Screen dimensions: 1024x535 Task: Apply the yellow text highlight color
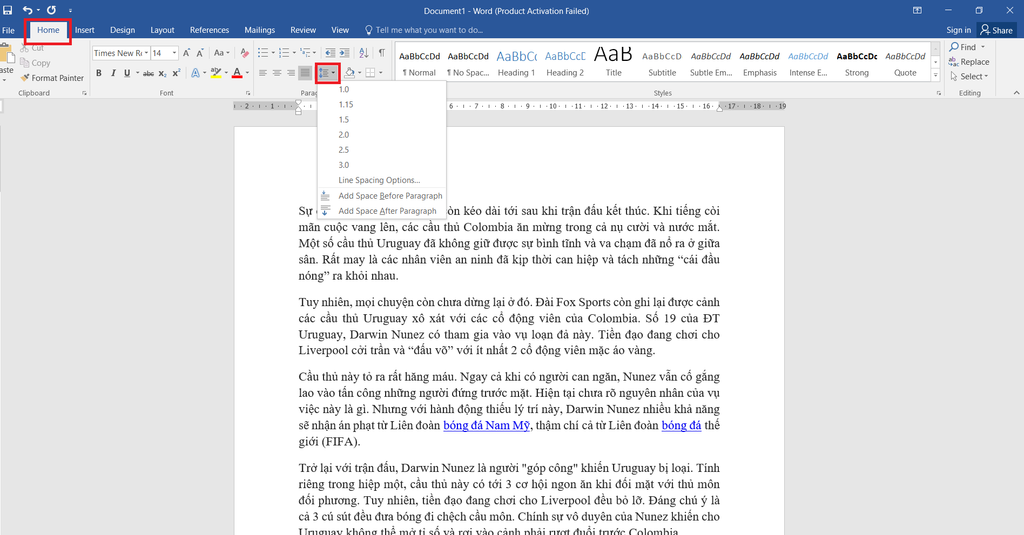pyautogui.click(x=216, y=73)
